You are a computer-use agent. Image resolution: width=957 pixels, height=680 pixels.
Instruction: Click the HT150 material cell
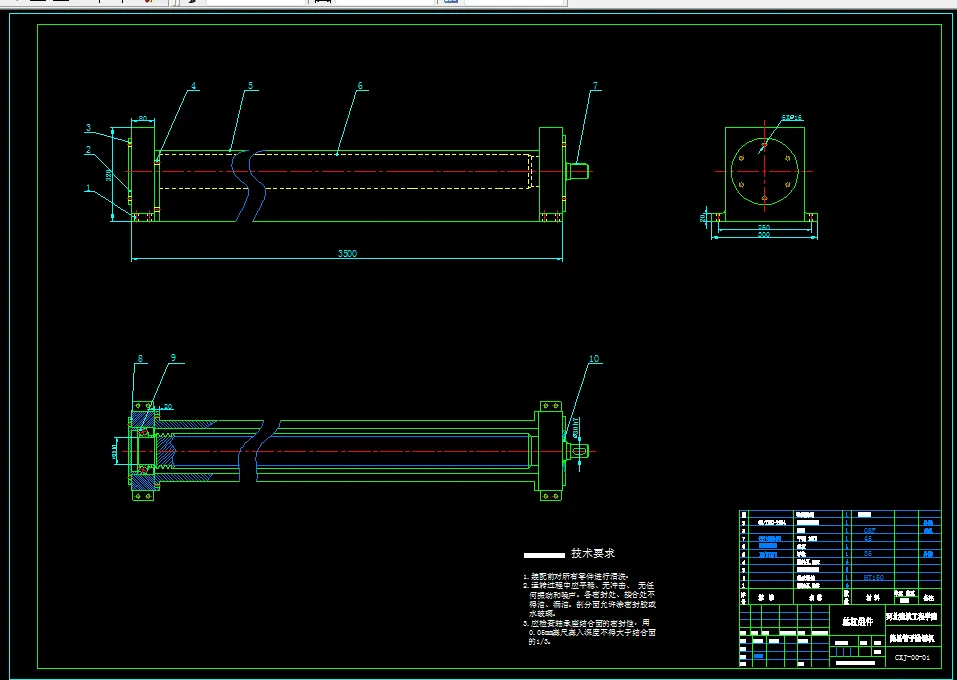[x=873, y=577]
